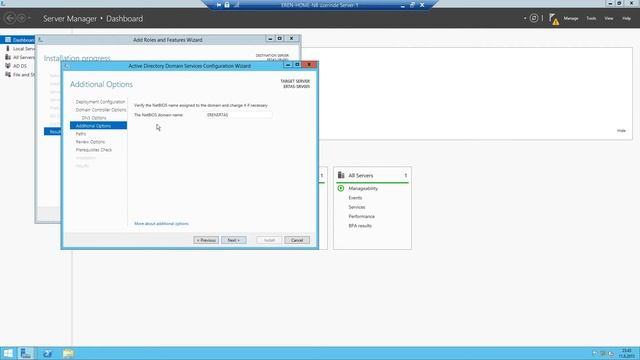
Task: Go to Deployment Configuration wizard step
Action: (x=100, y=102)
